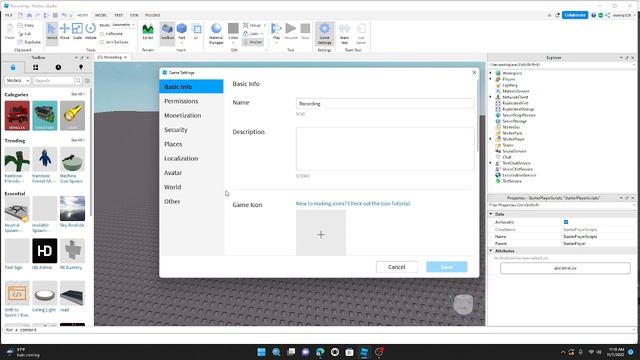The width and height of the screenshot is (640, 360).
Task: Activate the Scale tool
Action: coord(77,31)
